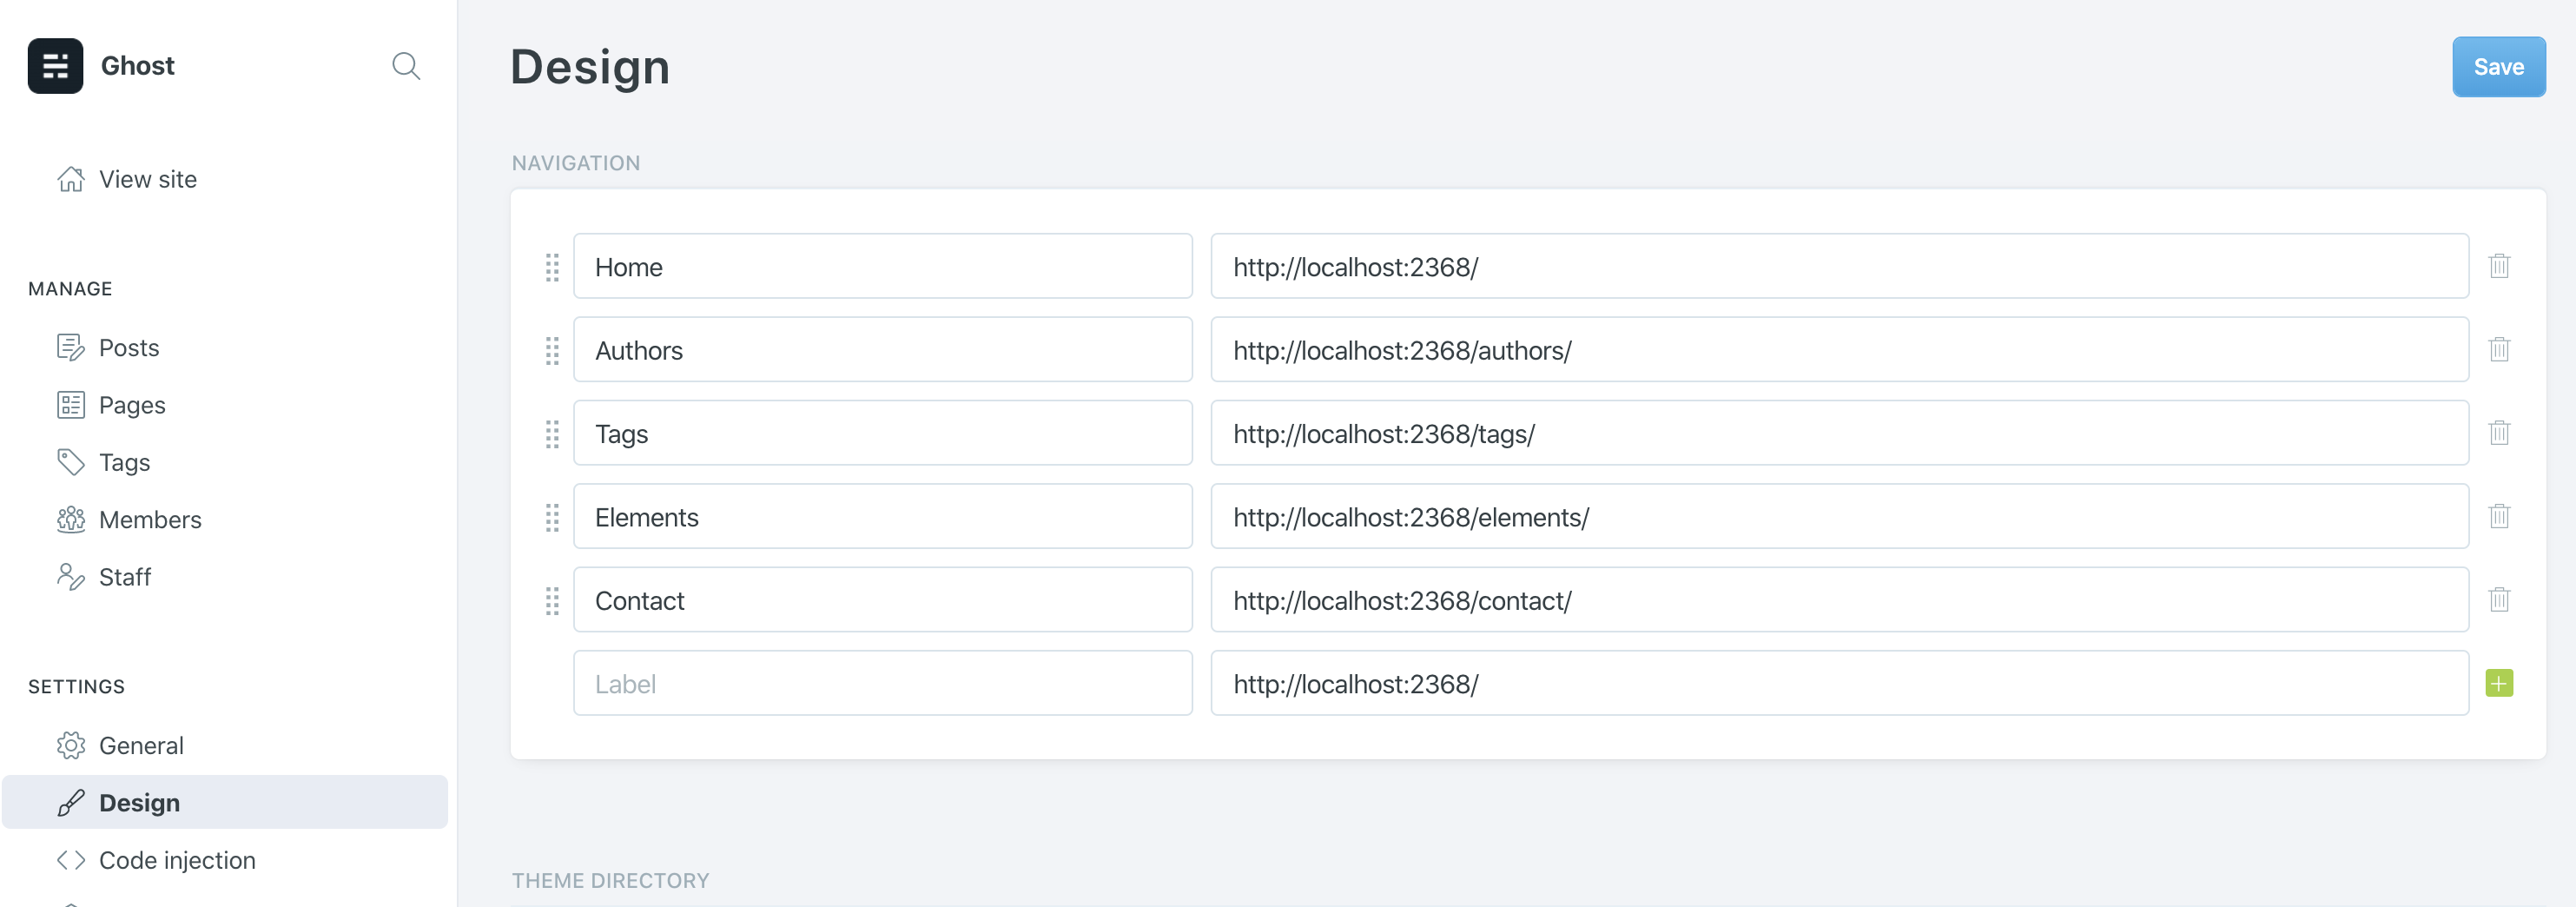Open View site link

[147, 179]
